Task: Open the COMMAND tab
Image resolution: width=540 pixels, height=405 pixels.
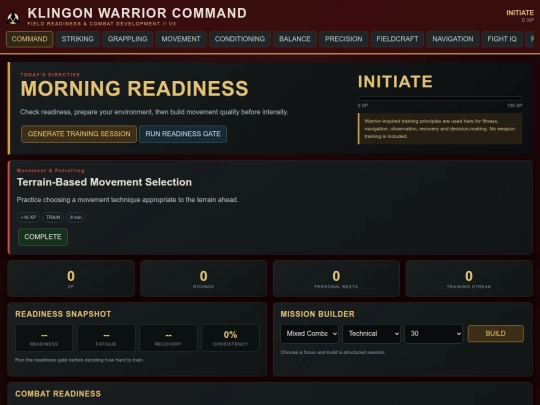Action: [30, 39]
